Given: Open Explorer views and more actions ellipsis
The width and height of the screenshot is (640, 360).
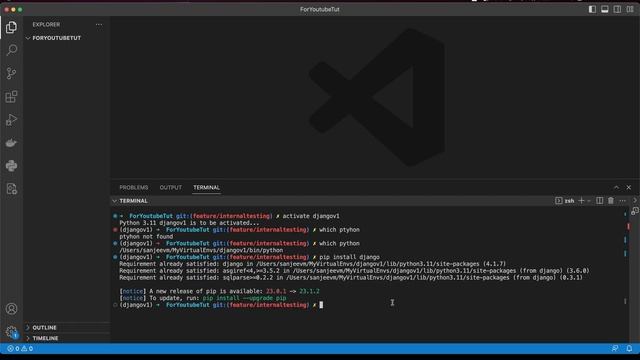Looking at the screenshot, I should (99, 24).
